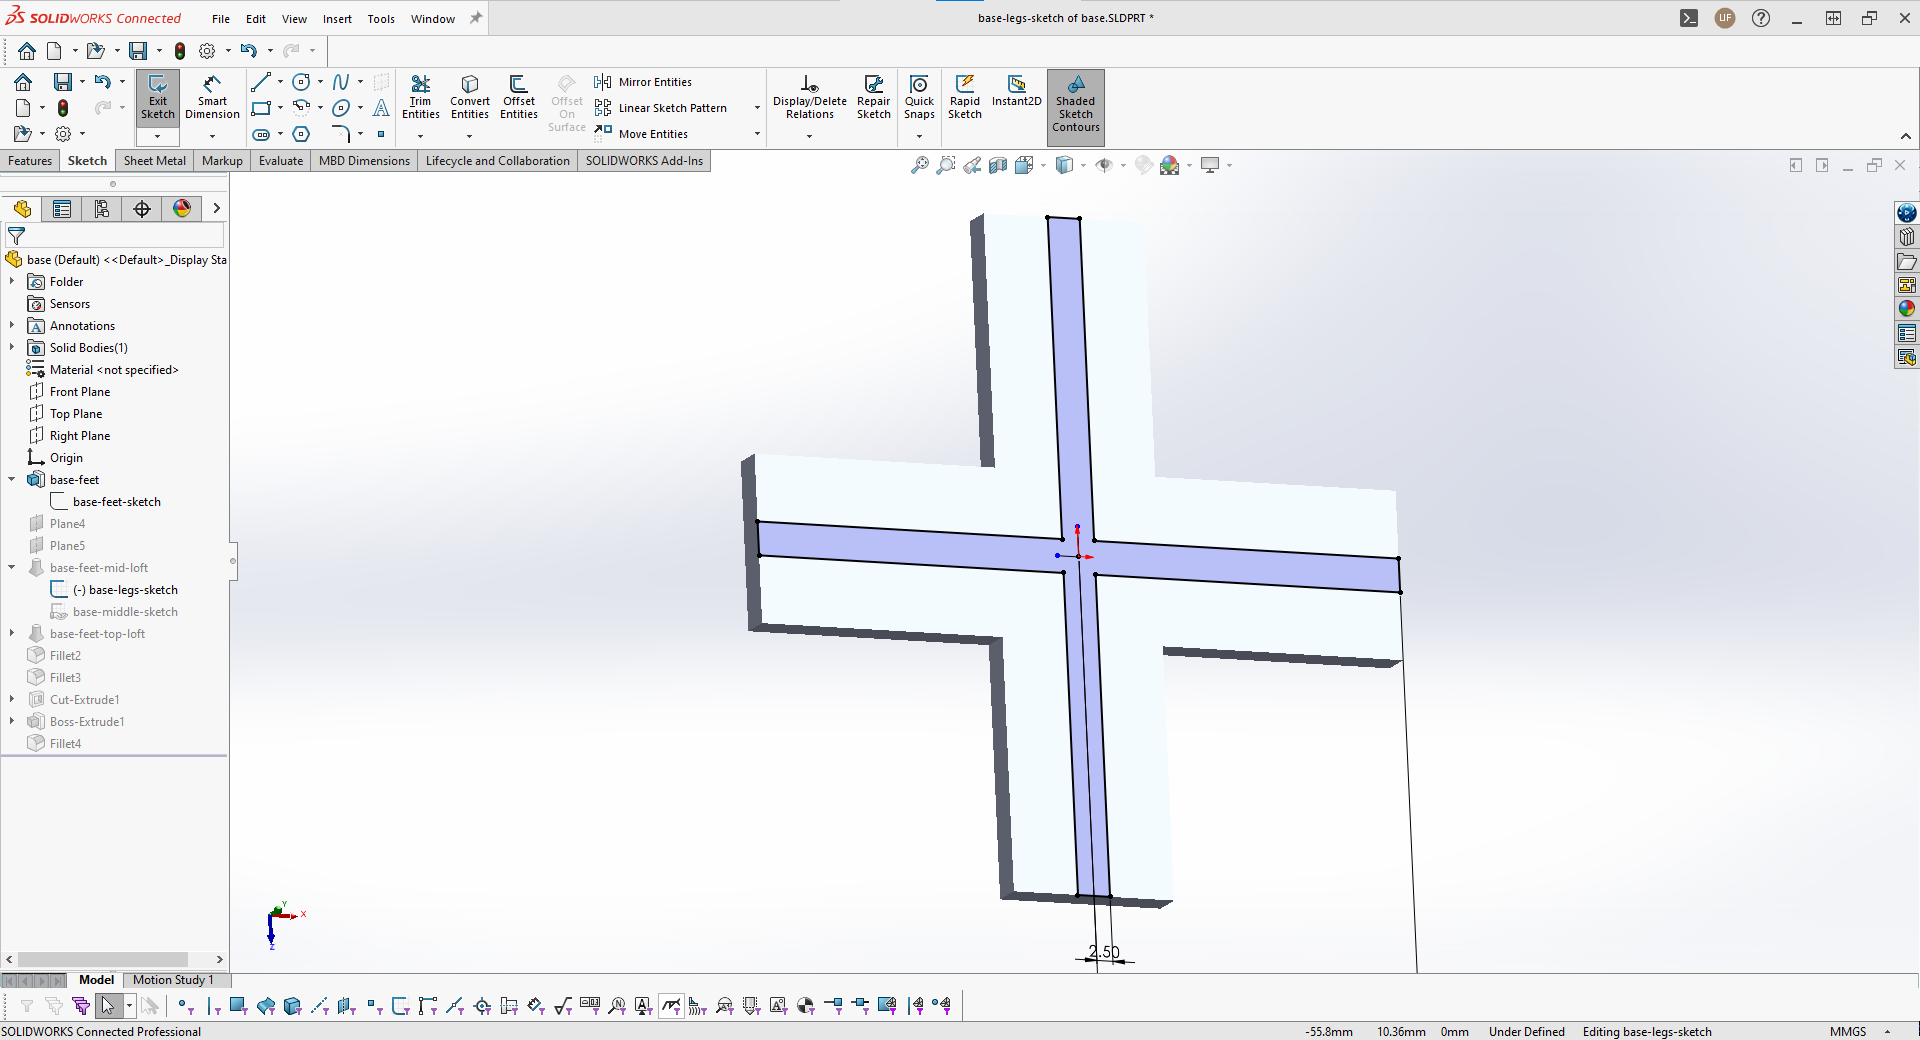Choose the Corner Rectangle tool
The image size is (1920, 1040).
[x=261, y=108]
